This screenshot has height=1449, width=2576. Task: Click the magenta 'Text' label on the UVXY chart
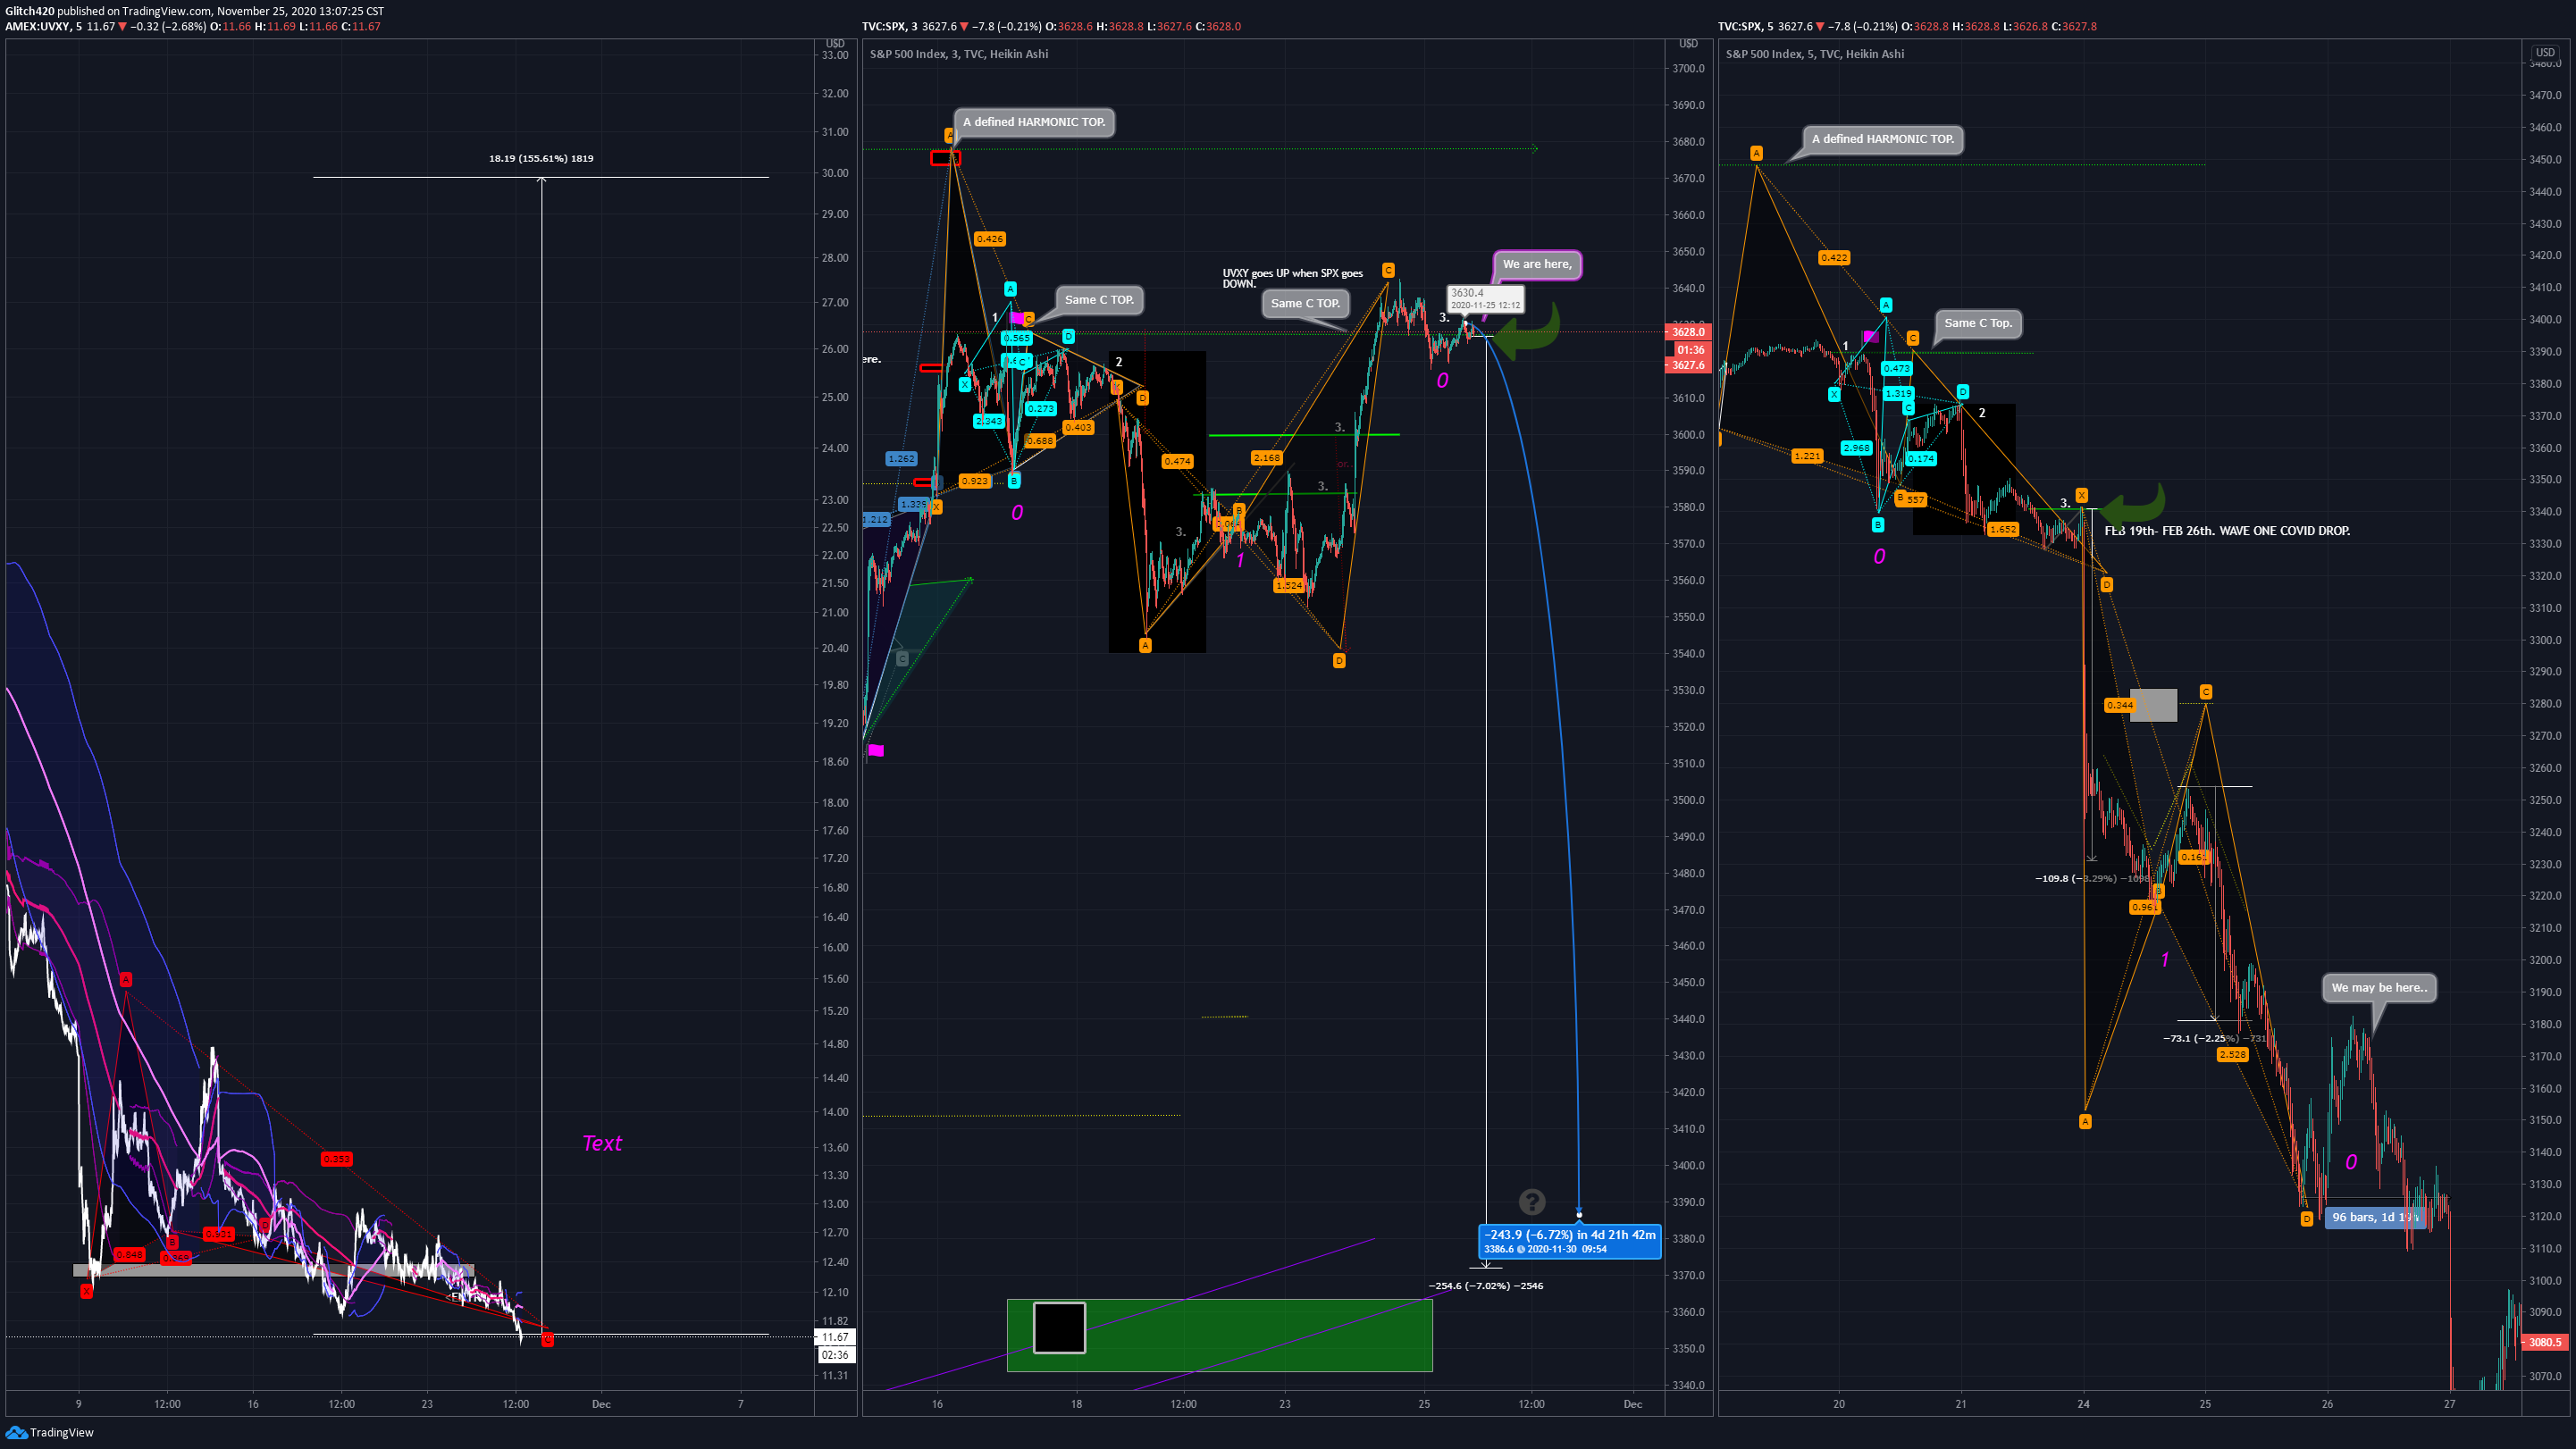pyautogui.click(x=602, y=1143)
